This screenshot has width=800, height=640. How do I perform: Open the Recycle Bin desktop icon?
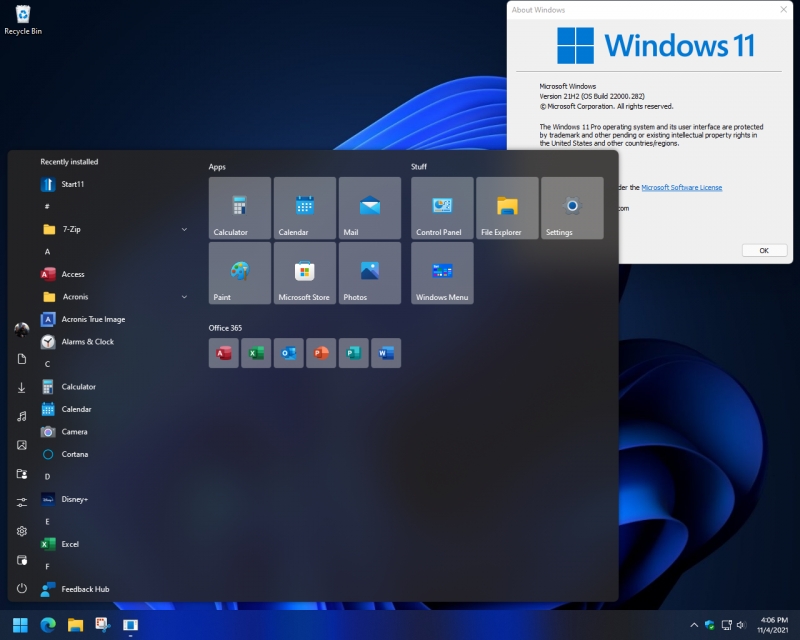23,20
